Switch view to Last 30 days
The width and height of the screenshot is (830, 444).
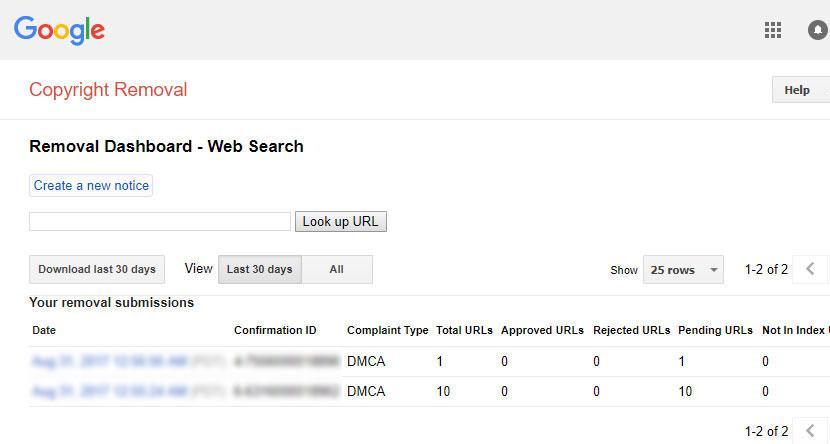[260, 269]
